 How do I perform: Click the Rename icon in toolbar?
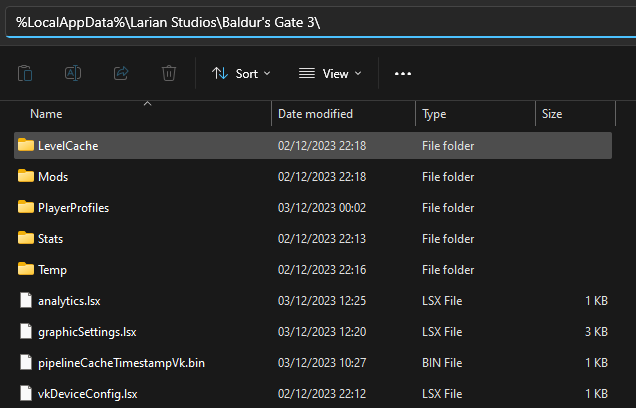tap(73, 73)
